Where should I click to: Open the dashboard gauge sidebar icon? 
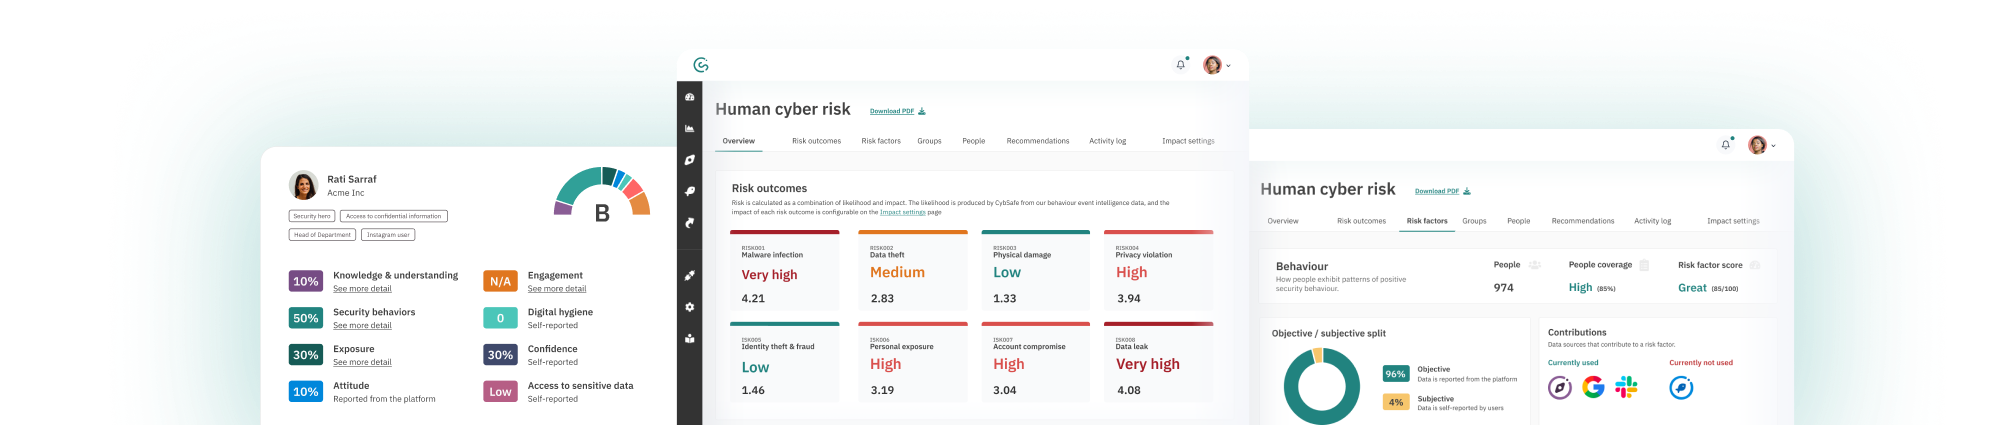click(690, 97)
